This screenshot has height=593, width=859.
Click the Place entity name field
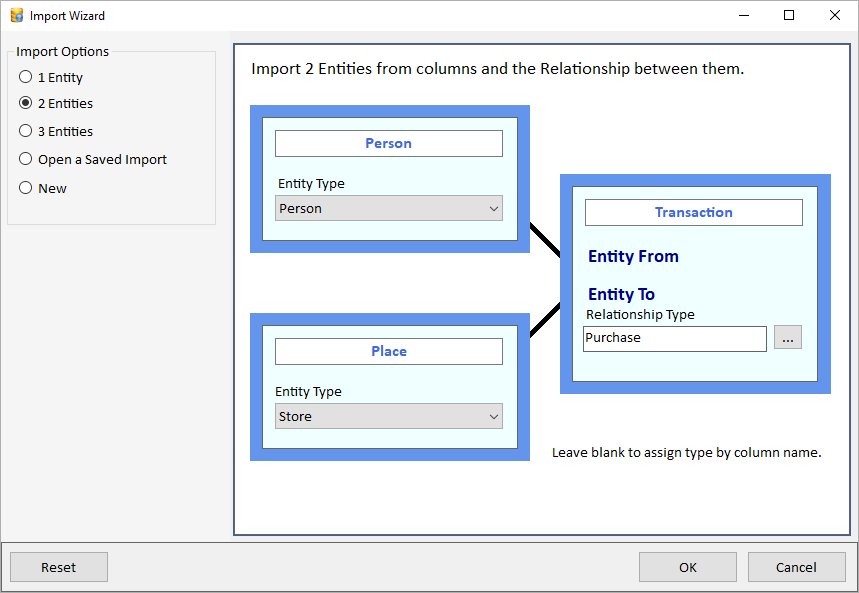[388, 351]
